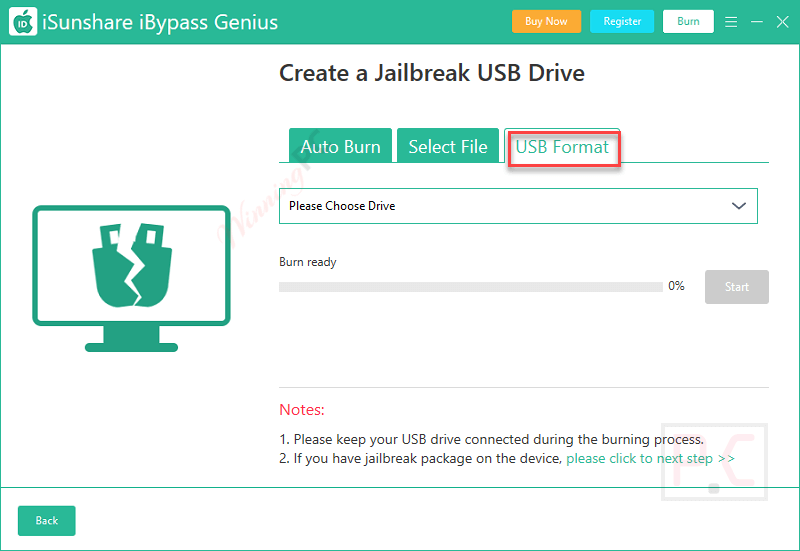
Task: Close the iBypass Genius window
Action: (x=782, y=22)
